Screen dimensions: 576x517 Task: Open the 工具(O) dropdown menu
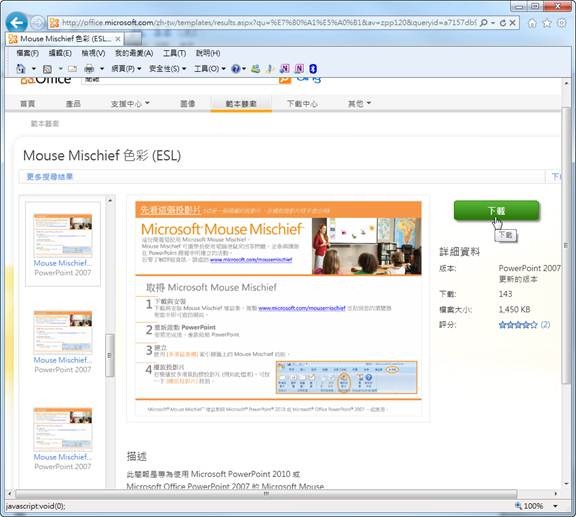point(209,69)
